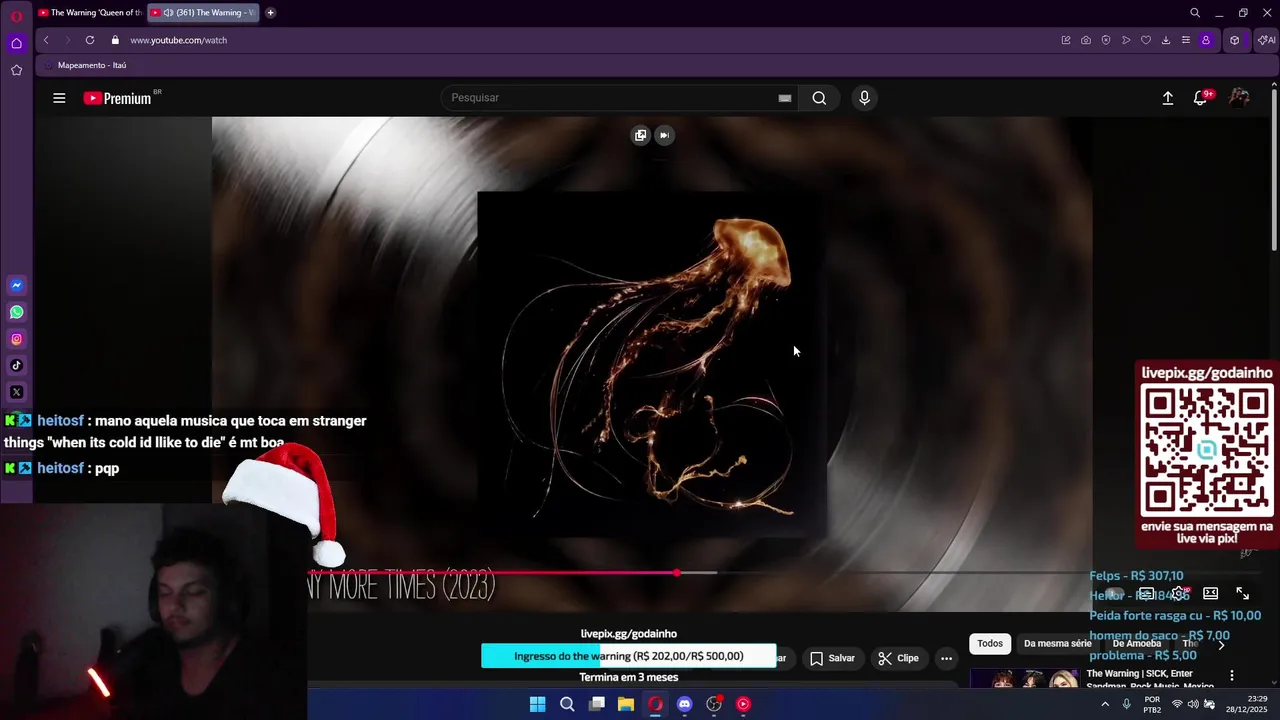1280x720 pixels.
Task: Open the edit-page note icon in address bar
Action: coord(1066,40)
